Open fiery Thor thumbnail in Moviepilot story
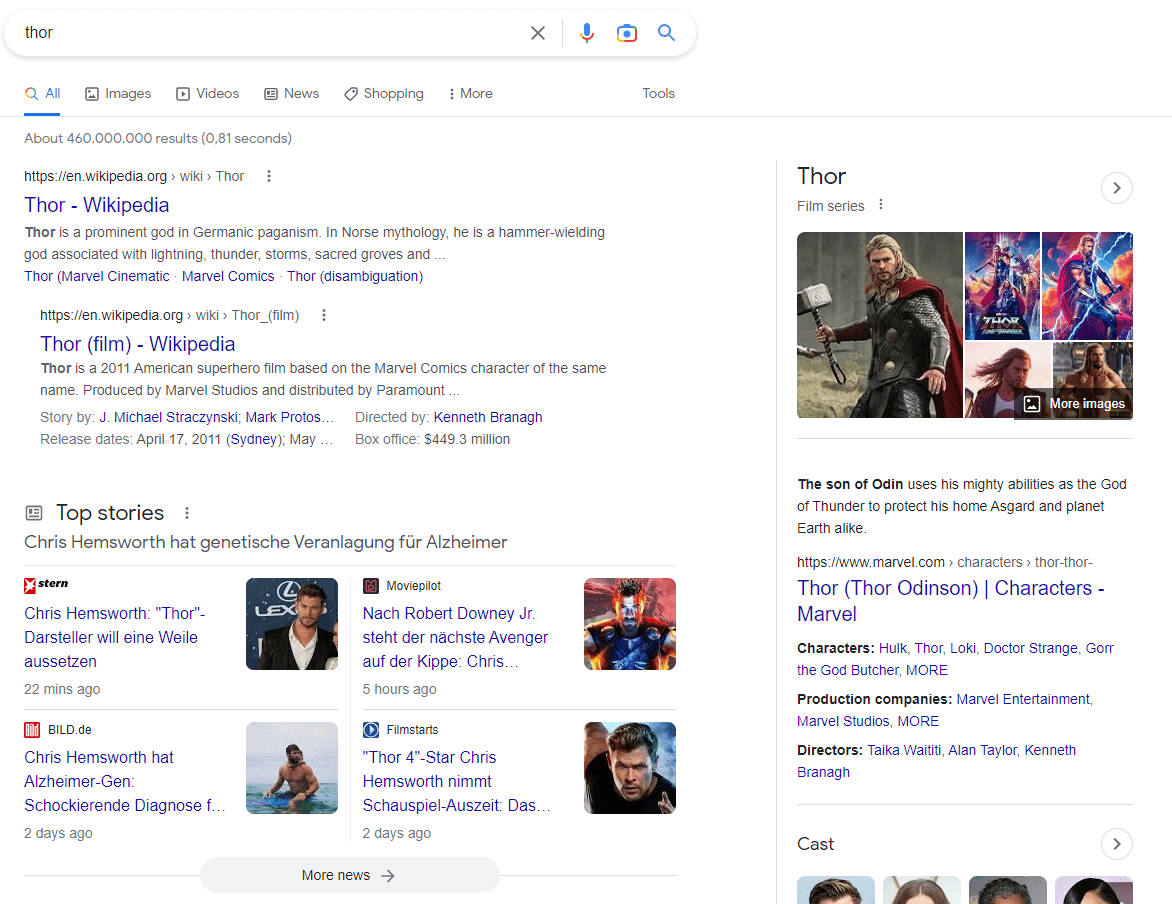The height and width of the screenshot is (904, 1172). (x=629, y=624)
